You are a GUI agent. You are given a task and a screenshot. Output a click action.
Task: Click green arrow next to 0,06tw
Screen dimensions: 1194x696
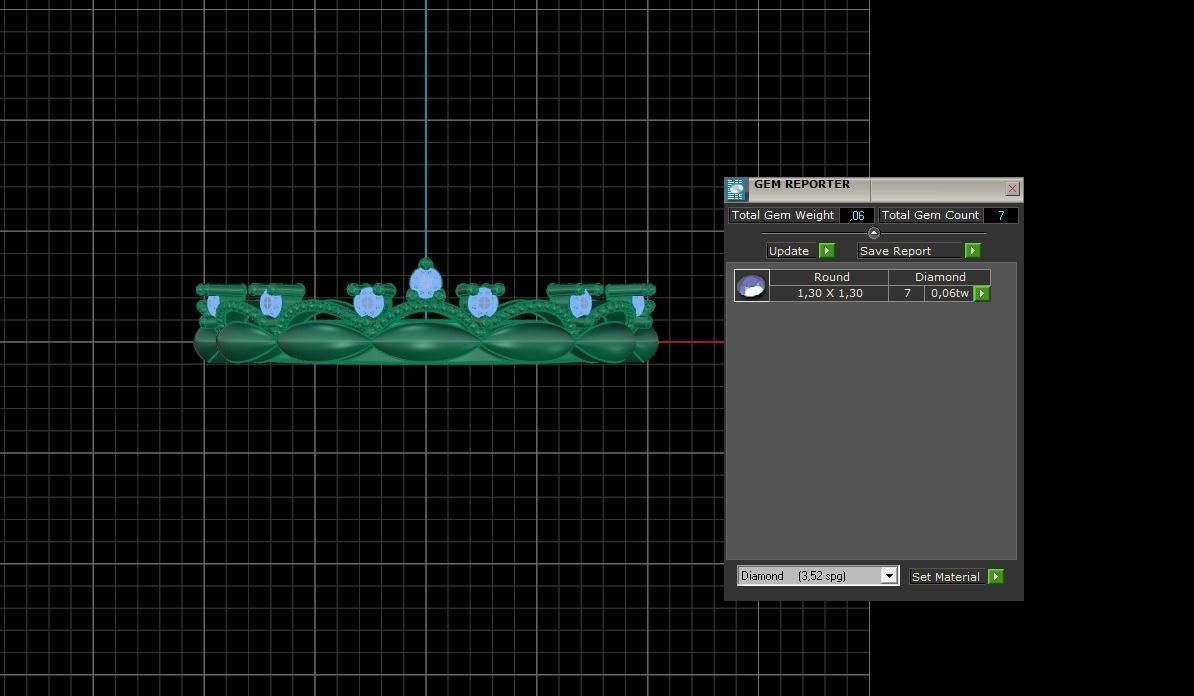point(982,293)
